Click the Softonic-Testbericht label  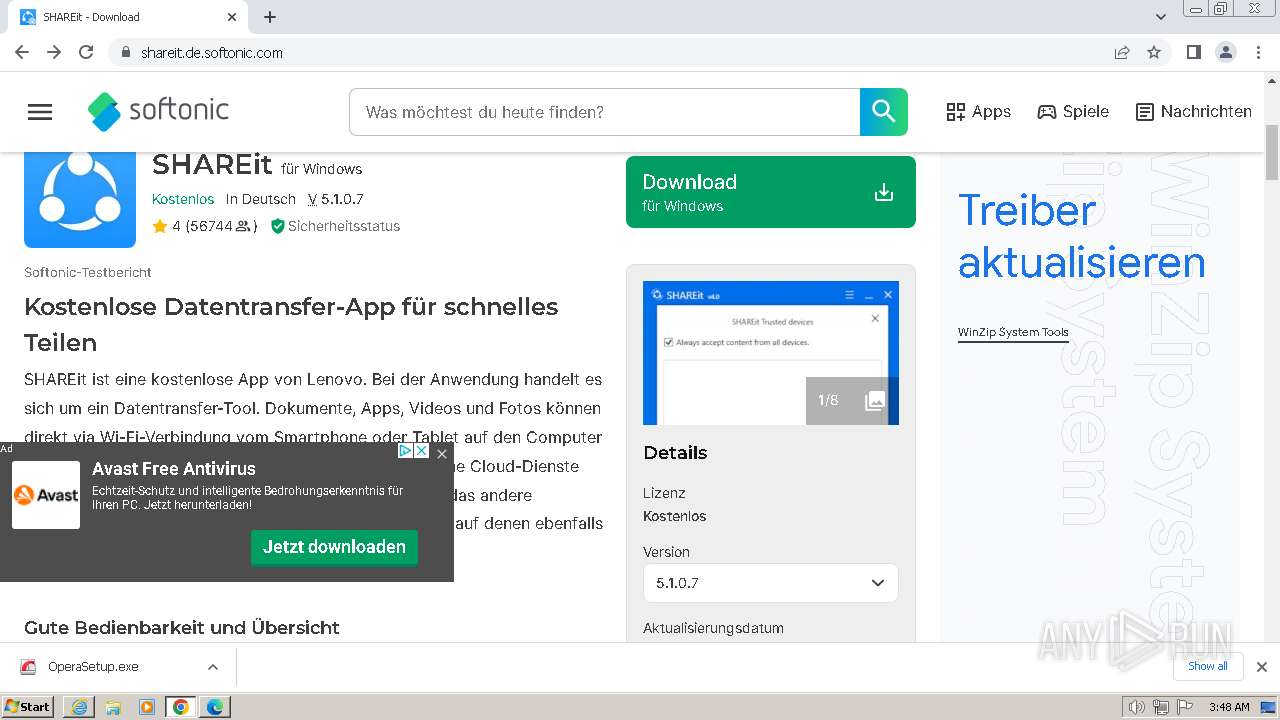(x=88, y=272)
